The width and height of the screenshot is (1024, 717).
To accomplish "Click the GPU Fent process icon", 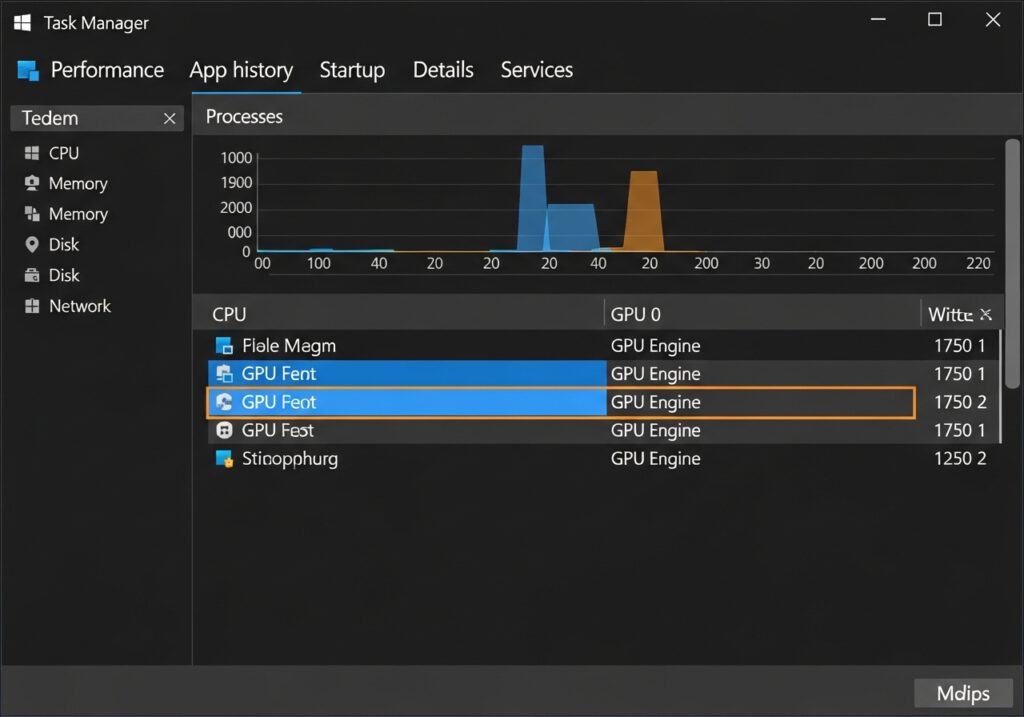I will point(224,374).
